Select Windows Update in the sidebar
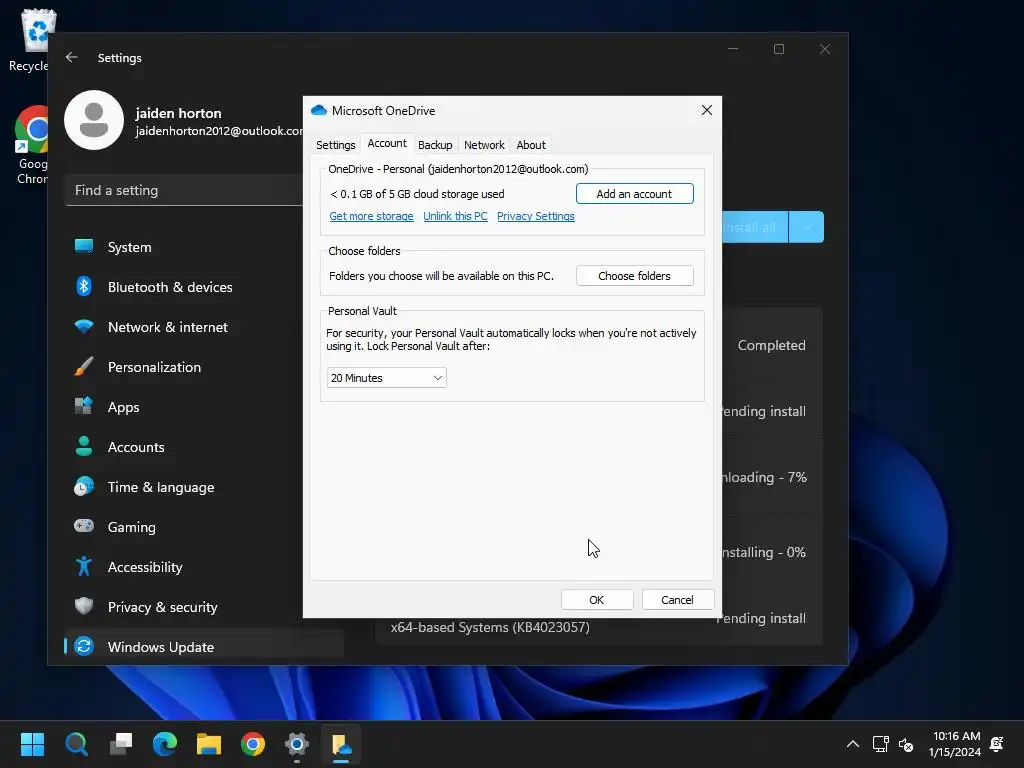The width and height of the screenshot is (1024, 768). (204, 647)
